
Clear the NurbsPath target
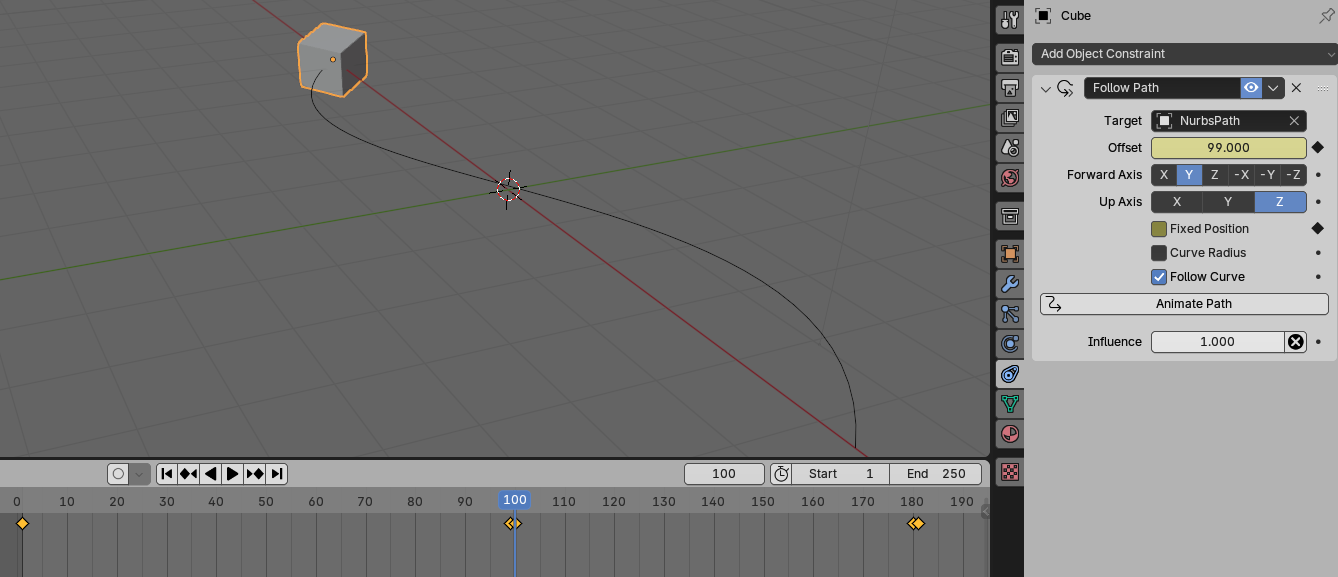pyautogui.click(x=1294, y=121)
